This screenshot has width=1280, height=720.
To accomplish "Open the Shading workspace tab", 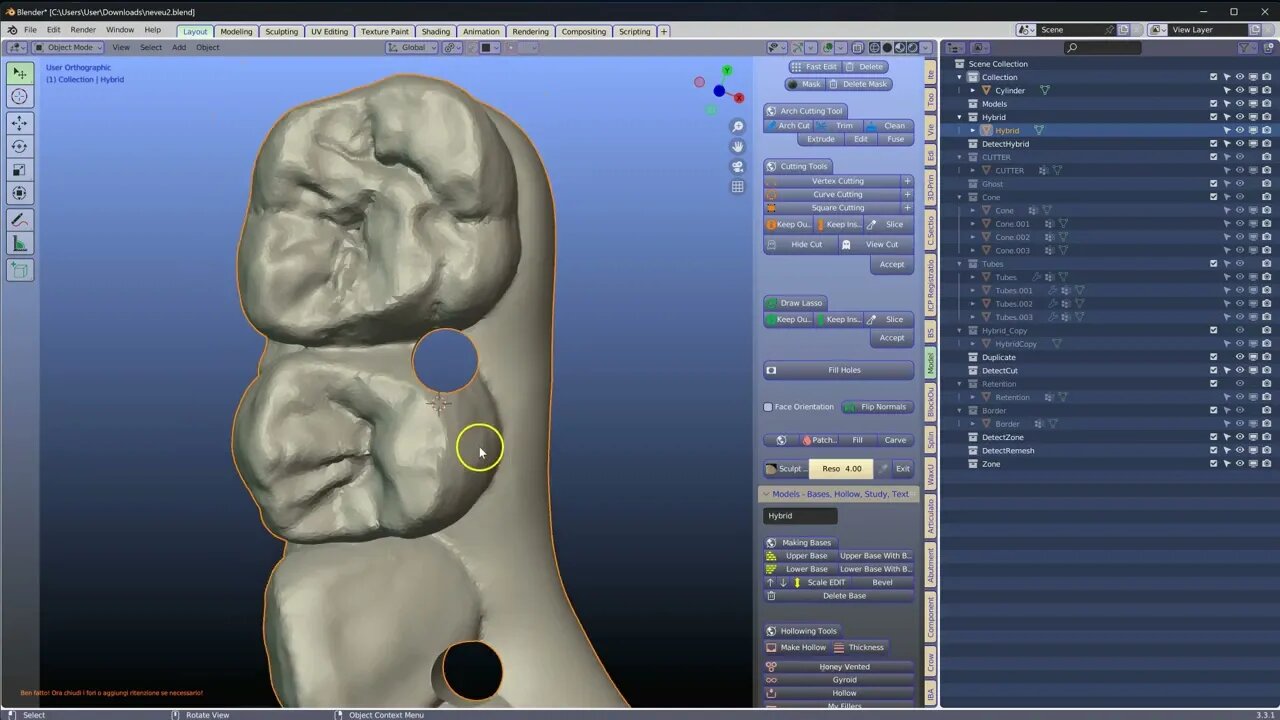I will (435, 31).
